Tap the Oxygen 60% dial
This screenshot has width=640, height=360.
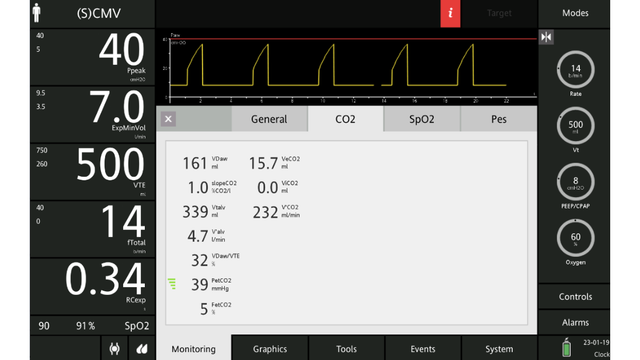[x=576, y=238]
